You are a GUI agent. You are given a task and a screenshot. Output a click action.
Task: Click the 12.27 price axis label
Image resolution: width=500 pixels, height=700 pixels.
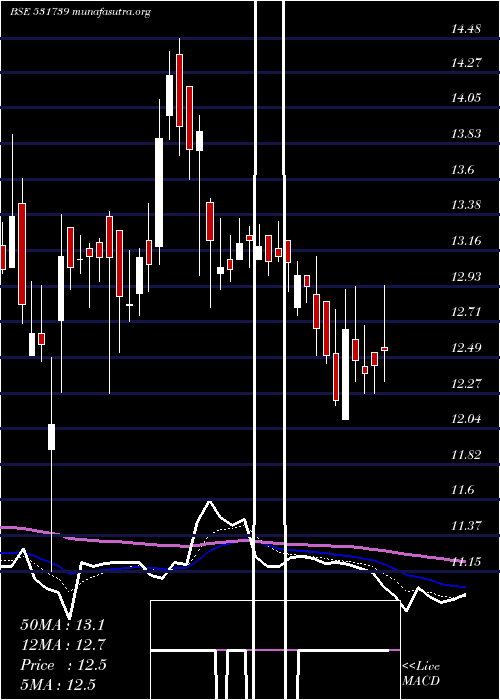(466, 383)
